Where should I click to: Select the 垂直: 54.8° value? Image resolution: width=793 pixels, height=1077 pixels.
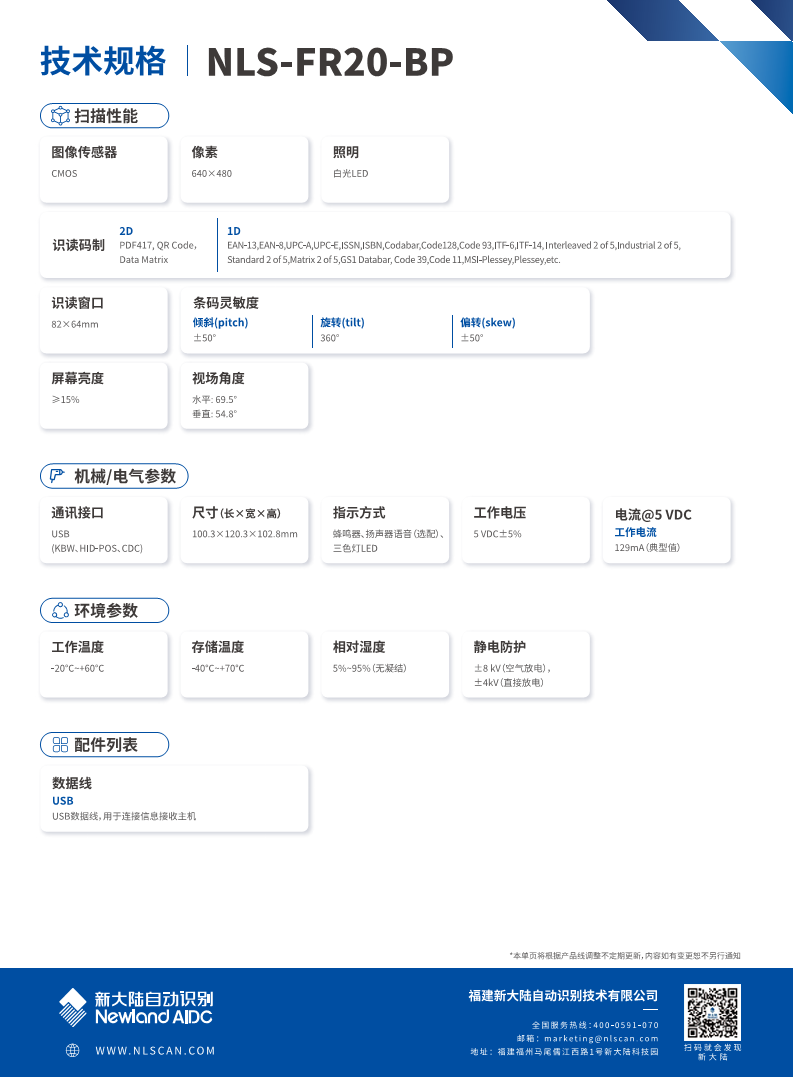(x=214, y=413)
